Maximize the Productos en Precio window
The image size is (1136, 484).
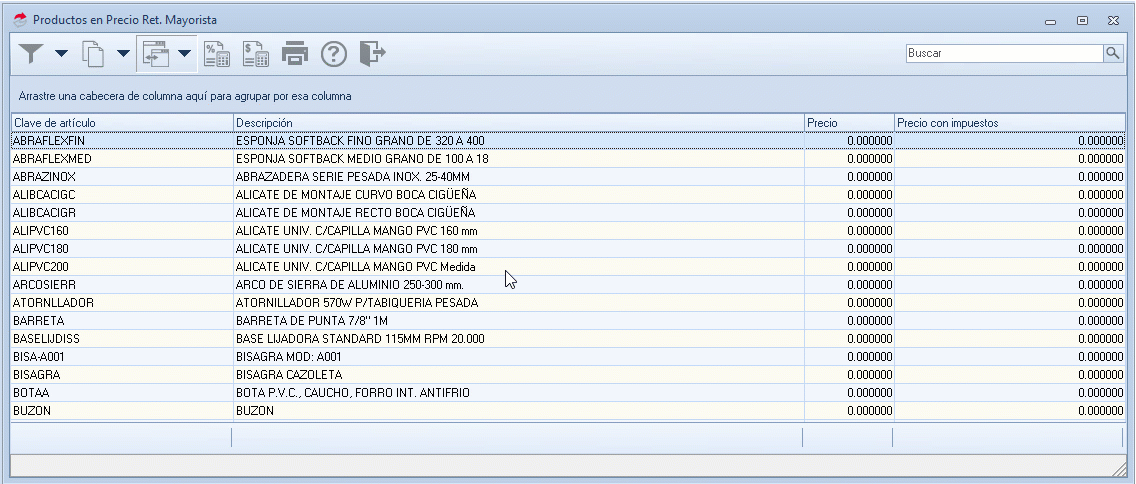click(x=1082, y=20)
